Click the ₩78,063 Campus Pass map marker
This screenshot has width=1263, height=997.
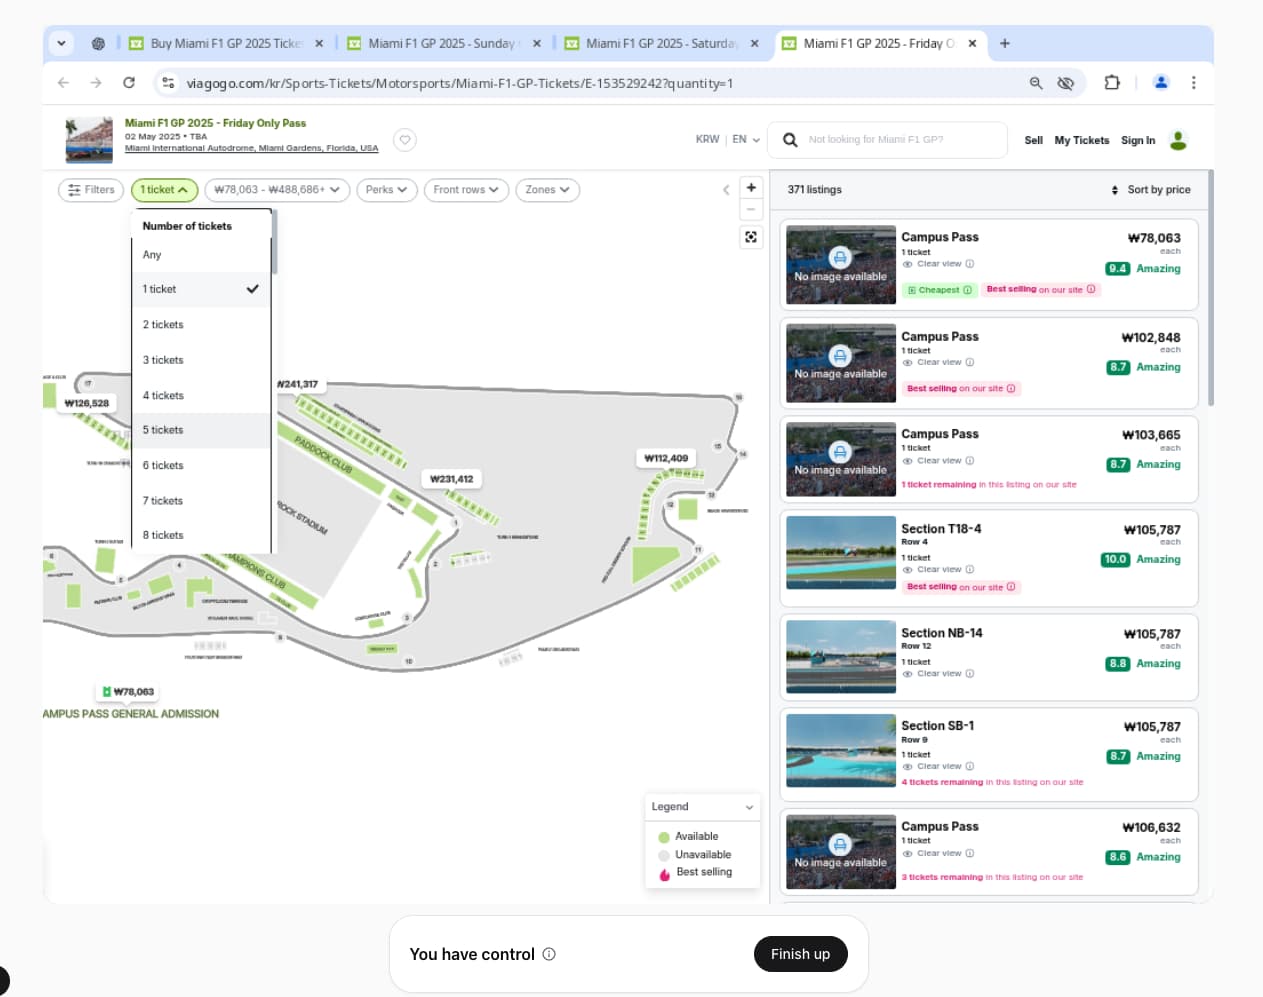pyautogui.click(x=129, y=692)
